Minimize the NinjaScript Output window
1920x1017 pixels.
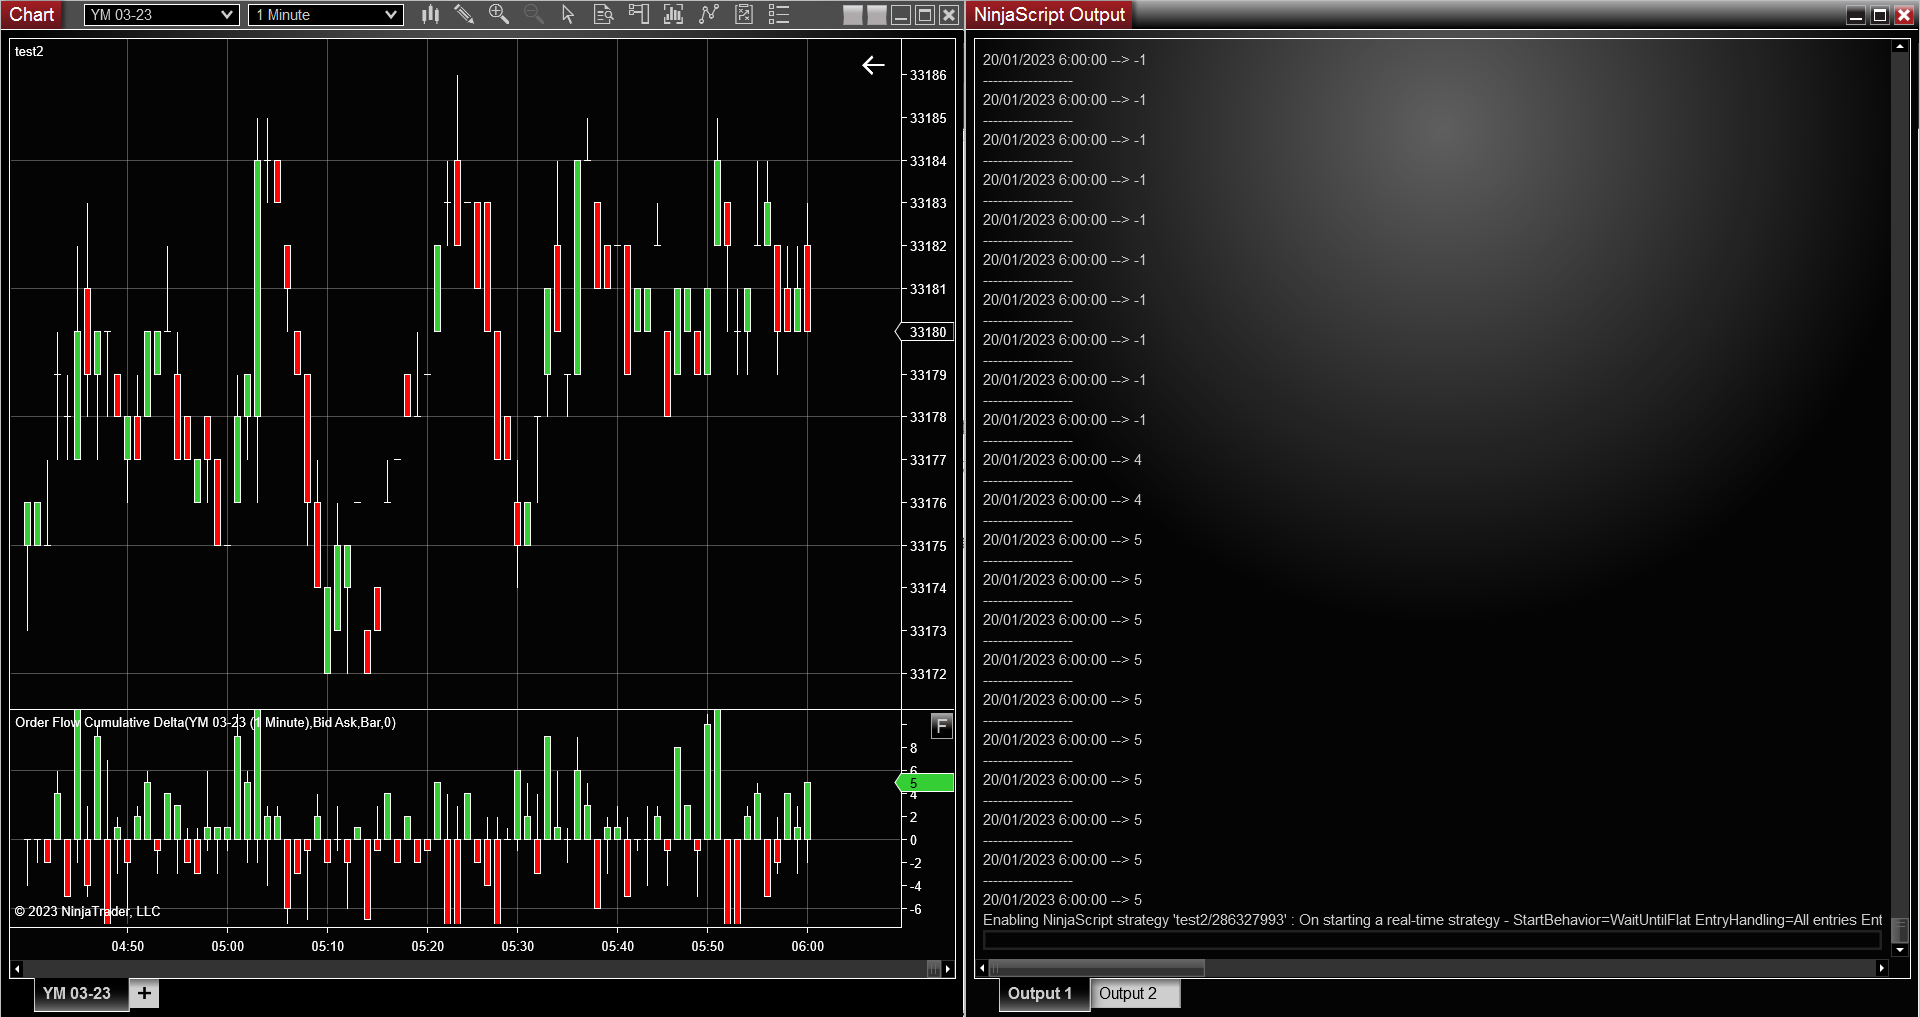tap(1856, 15)
